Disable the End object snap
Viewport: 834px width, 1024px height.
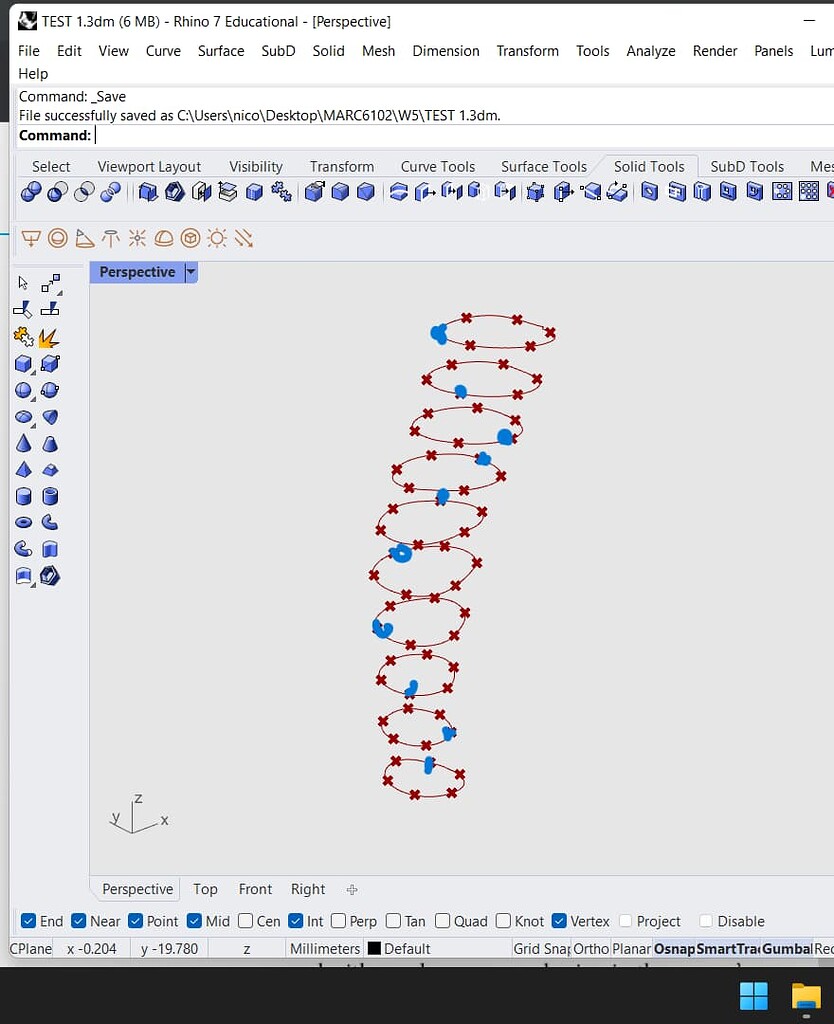tap(29, 921)
